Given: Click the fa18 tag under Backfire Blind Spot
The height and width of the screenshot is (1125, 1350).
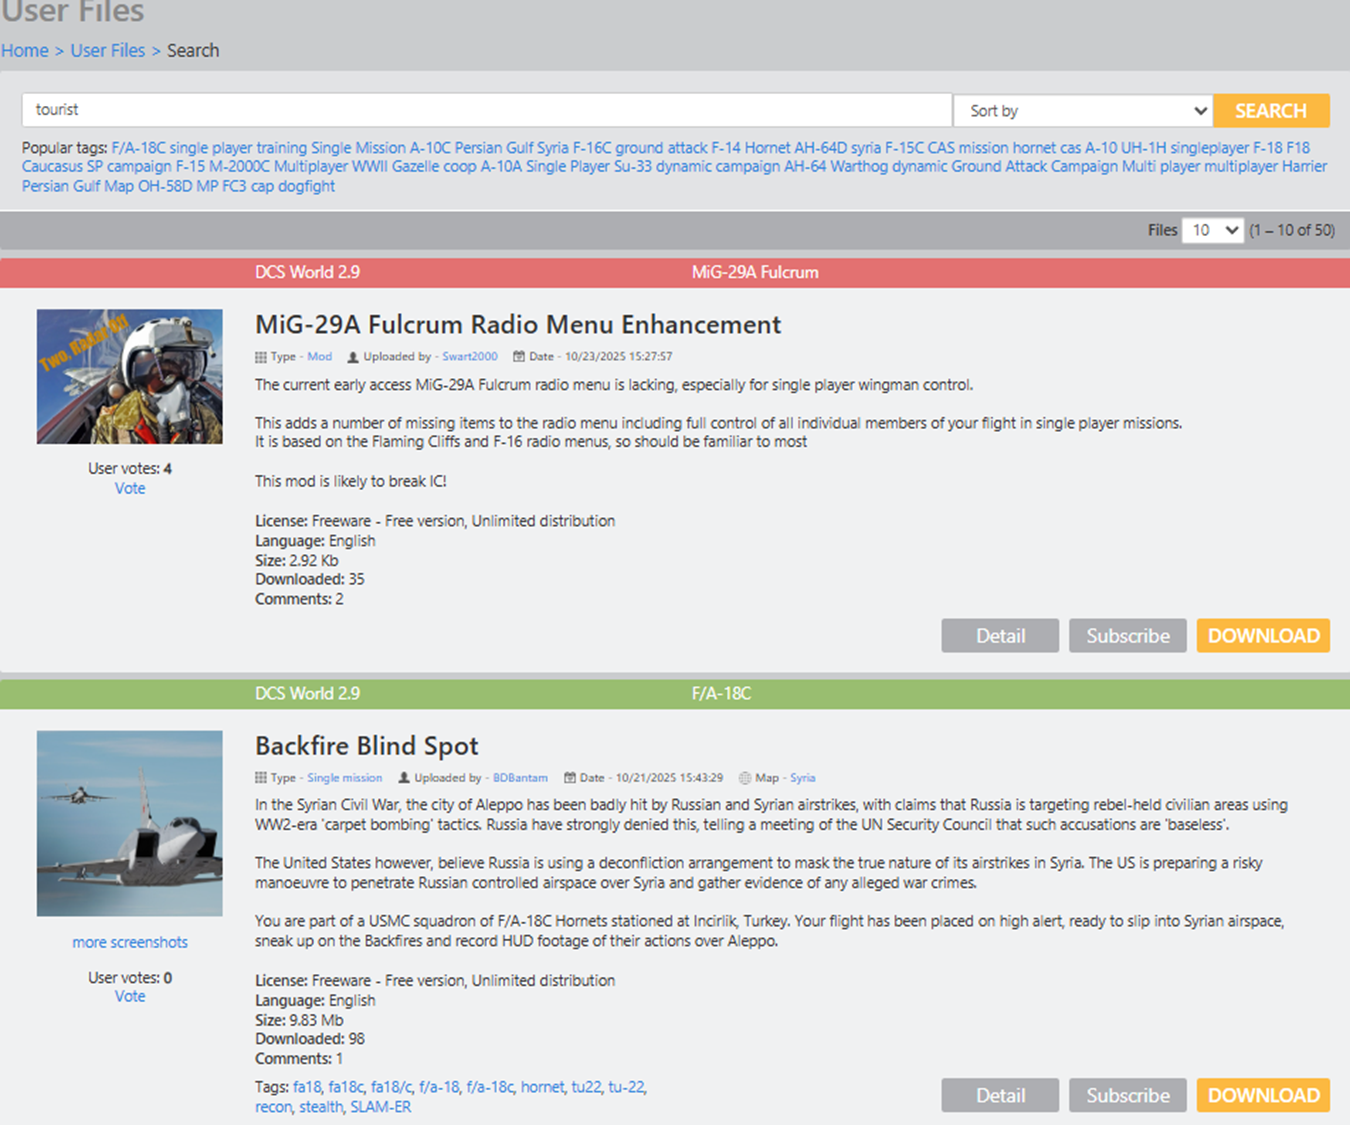Looking at the screenshot, I should tap(308, 1087).
